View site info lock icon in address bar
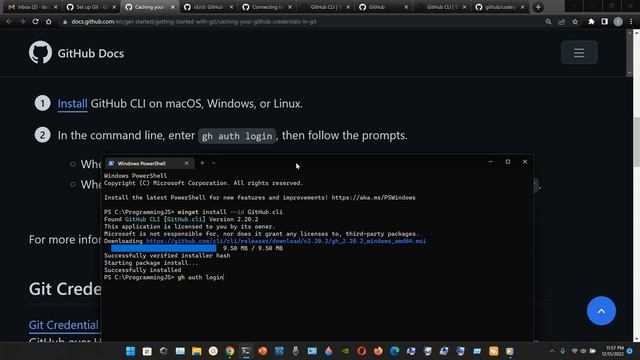The height and width of the screenshot is (360, 640). point(65,22)
